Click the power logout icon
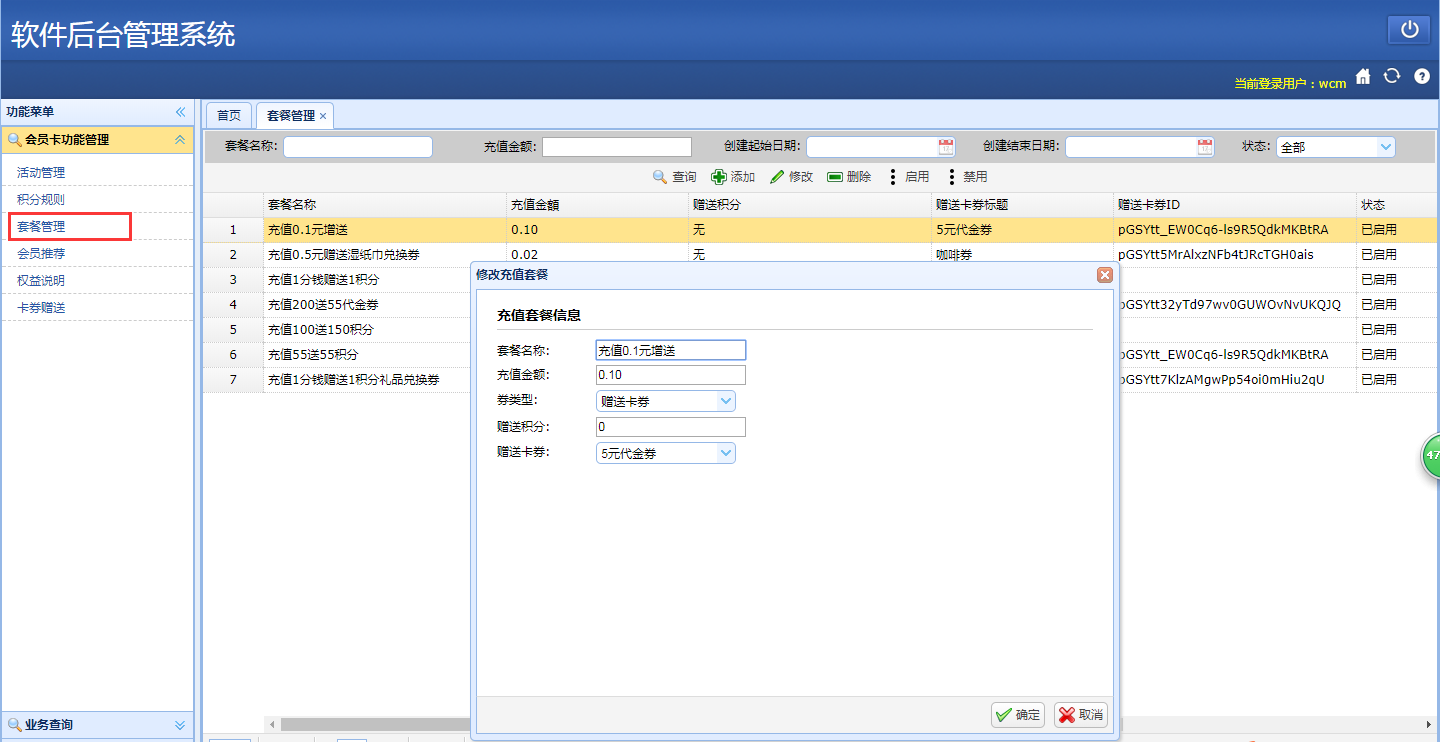1440x742 pixels. coord(1409,30)
